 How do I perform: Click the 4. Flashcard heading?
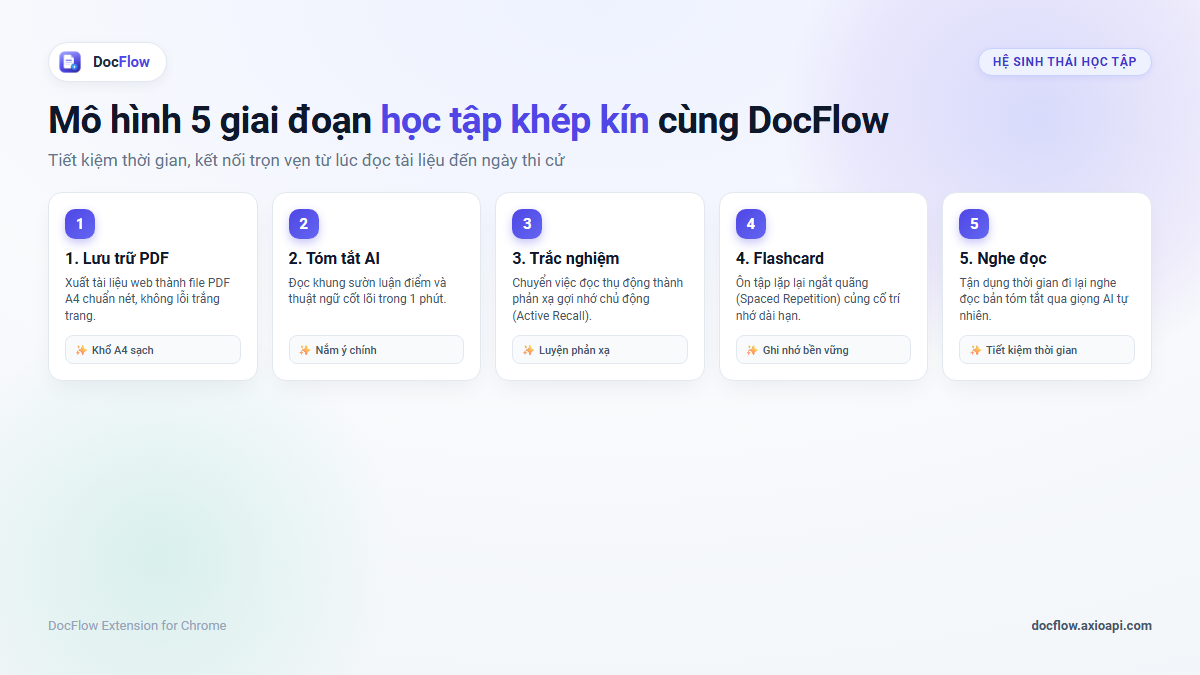click(780, 259)
